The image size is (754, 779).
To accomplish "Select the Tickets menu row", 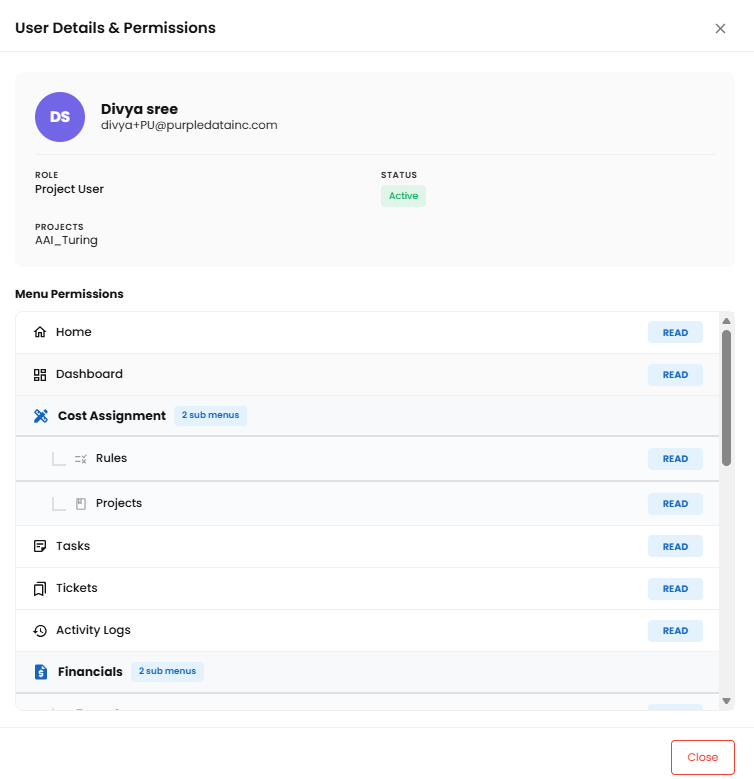I will 368,589.
